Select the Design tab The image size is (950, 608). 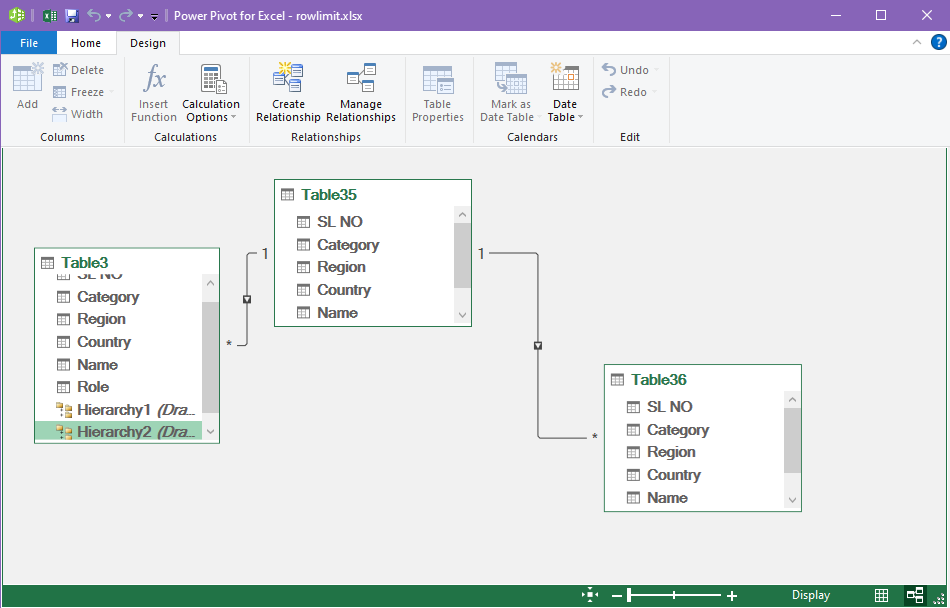pos(148,43)
